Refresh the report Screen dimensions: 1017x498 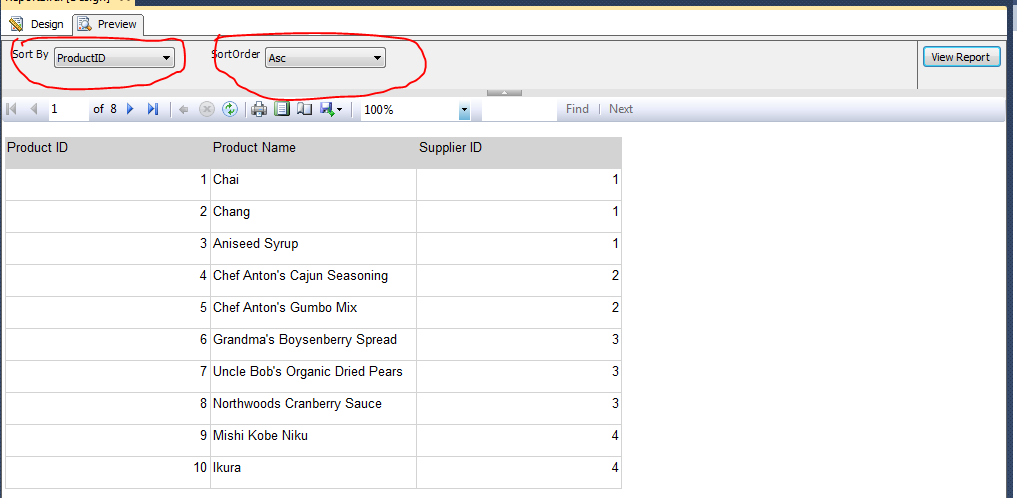tap(230, 110)
